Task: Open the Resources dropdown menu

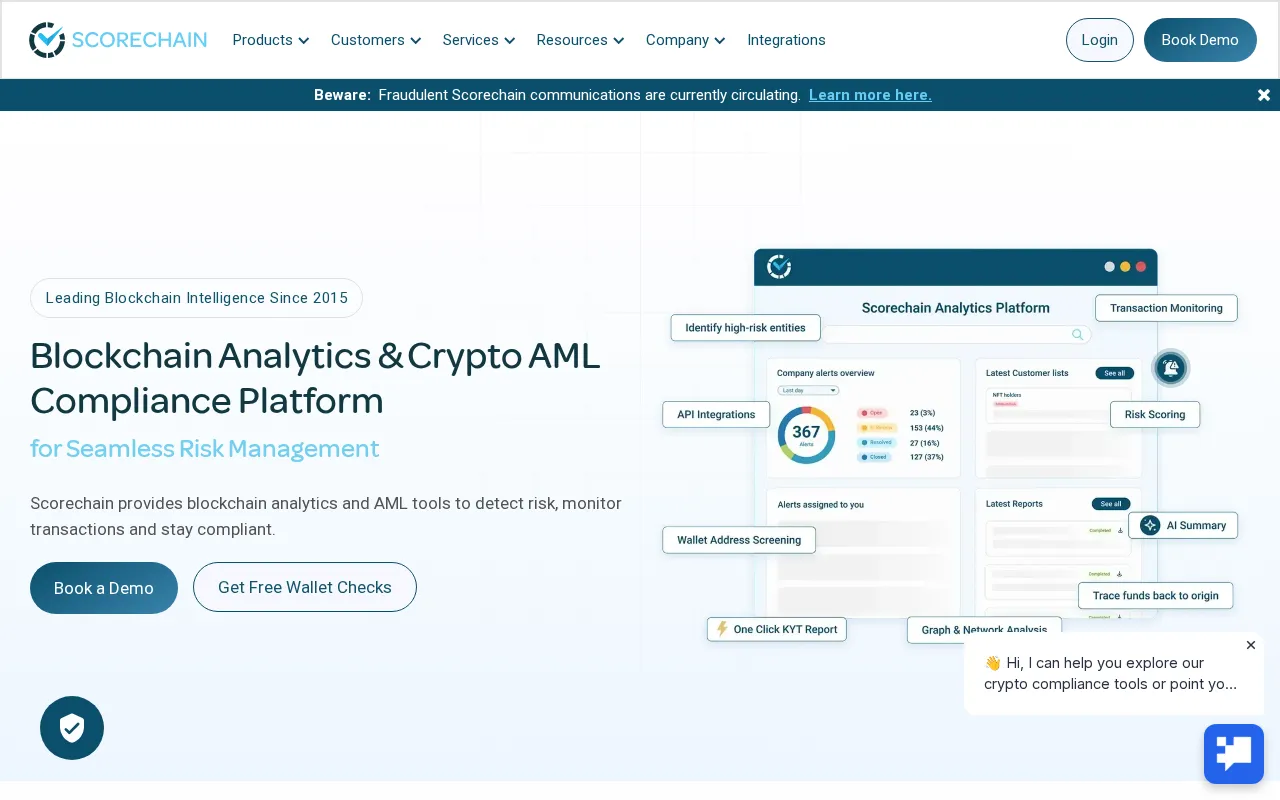Action: pyautogui.click(x=580, y=40)
